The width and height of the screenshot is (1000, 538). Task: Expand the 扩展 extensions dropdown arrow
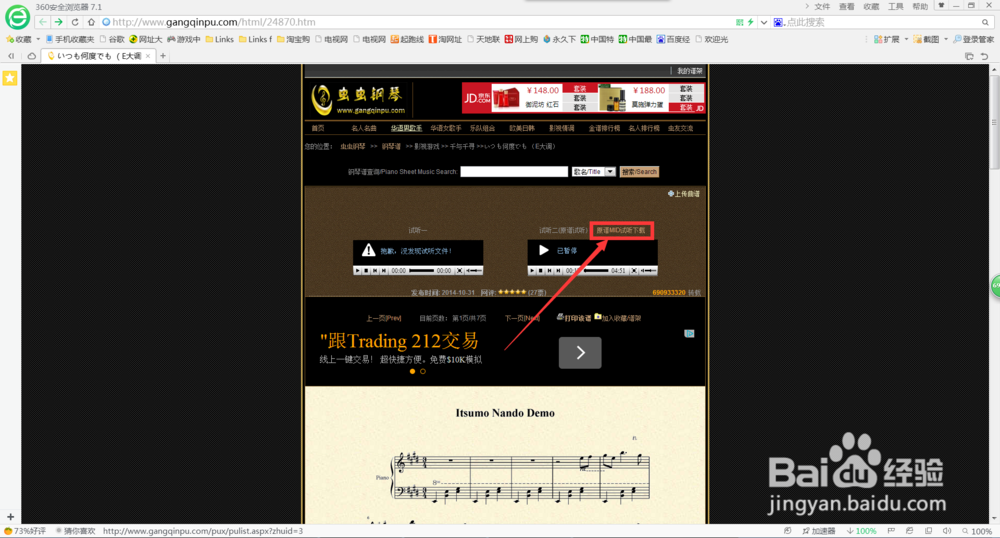(x=906, y=40)
